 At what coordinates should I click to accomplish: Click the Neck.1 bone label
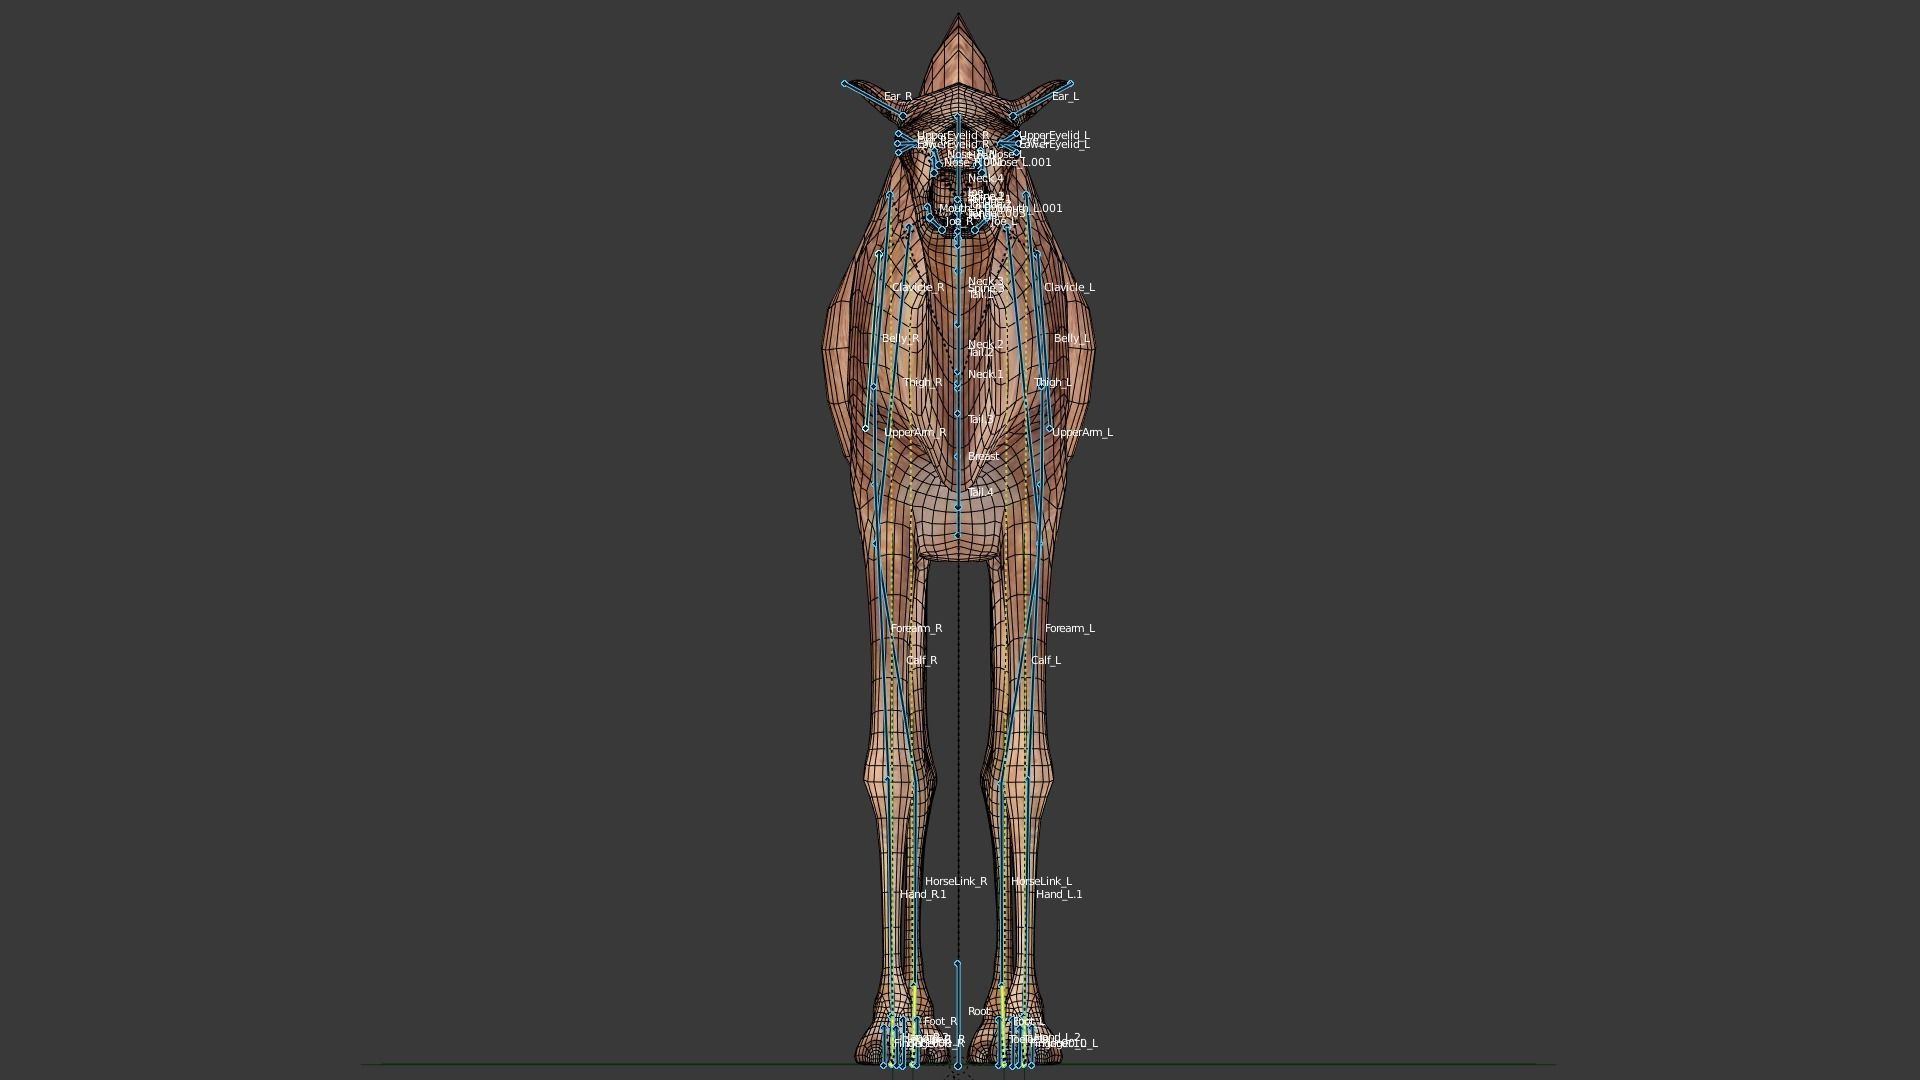click(985, 374)
